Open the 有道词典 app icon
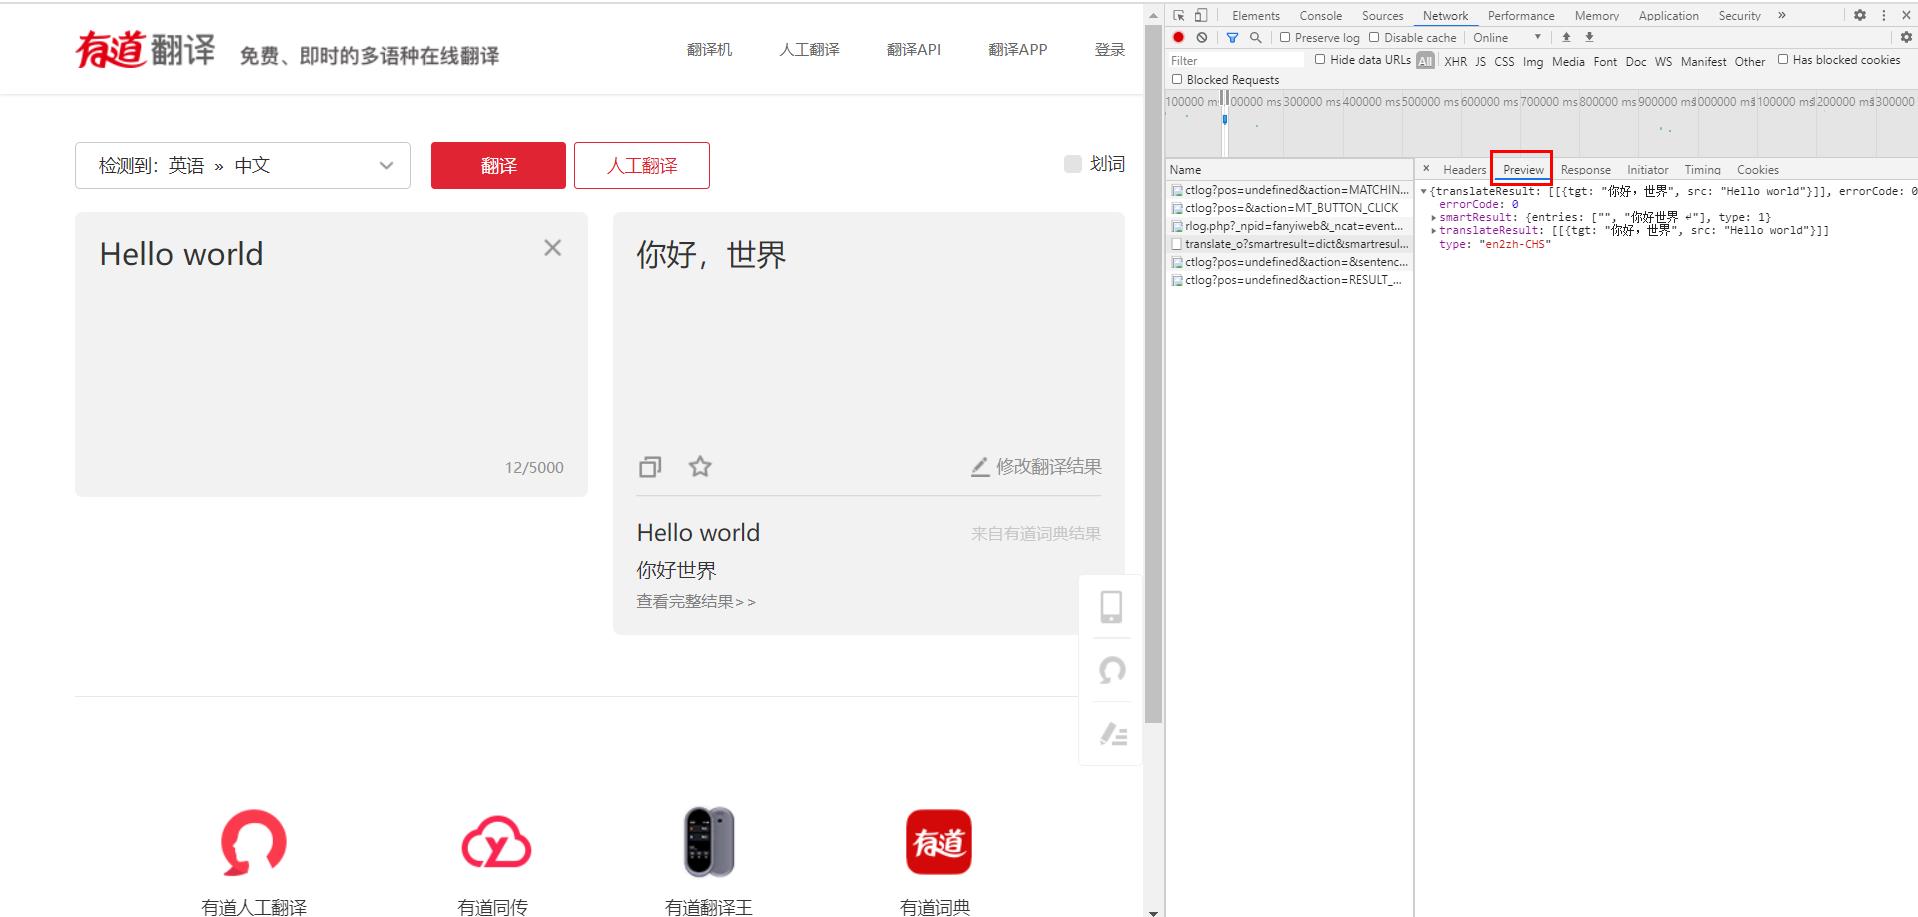The width and height of the screenshot is (1918, 917). pyautogui.click(x=938, y=842)
